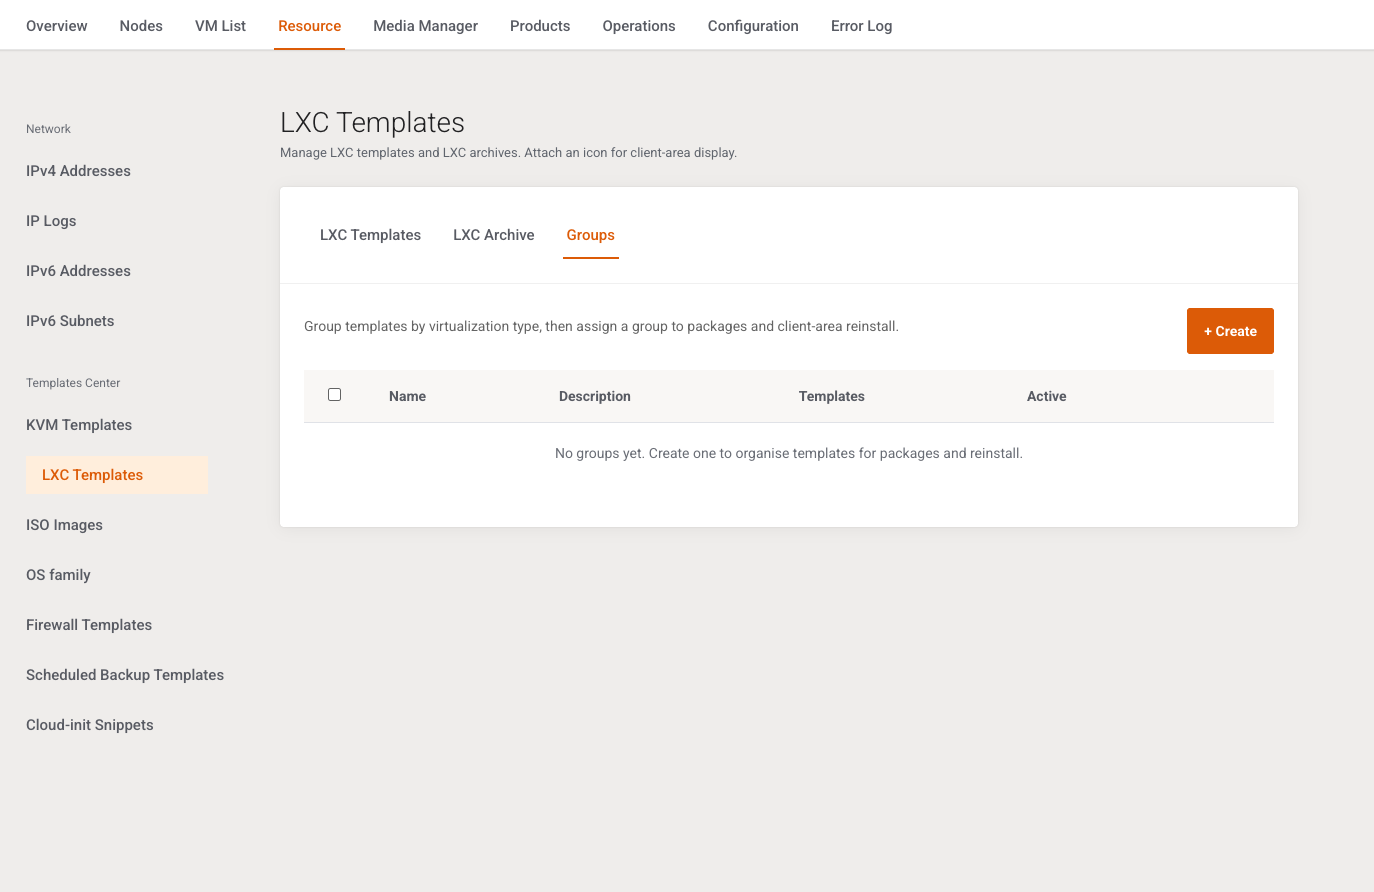
Task: Click the LXC Templates page heading
Action: click(x=372, y=122)
